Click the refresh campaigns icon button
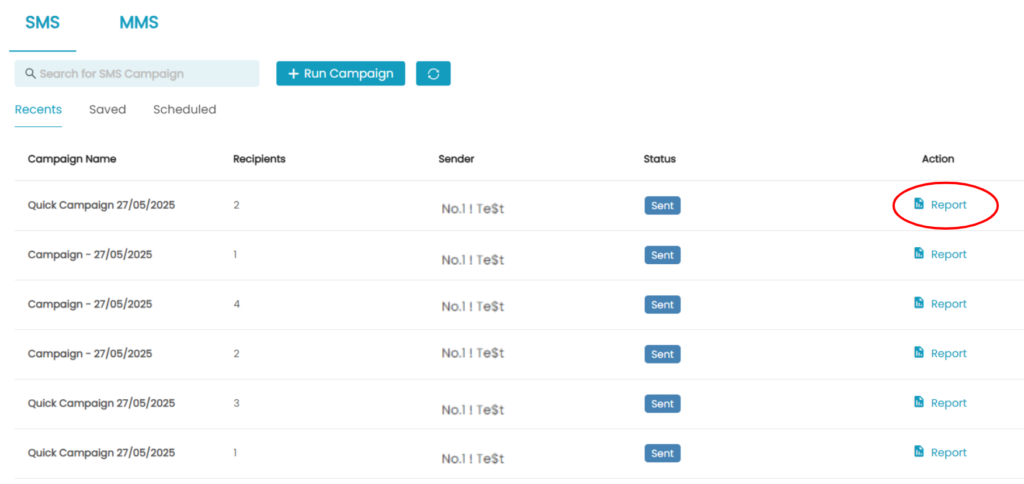 tap(433, 74)
